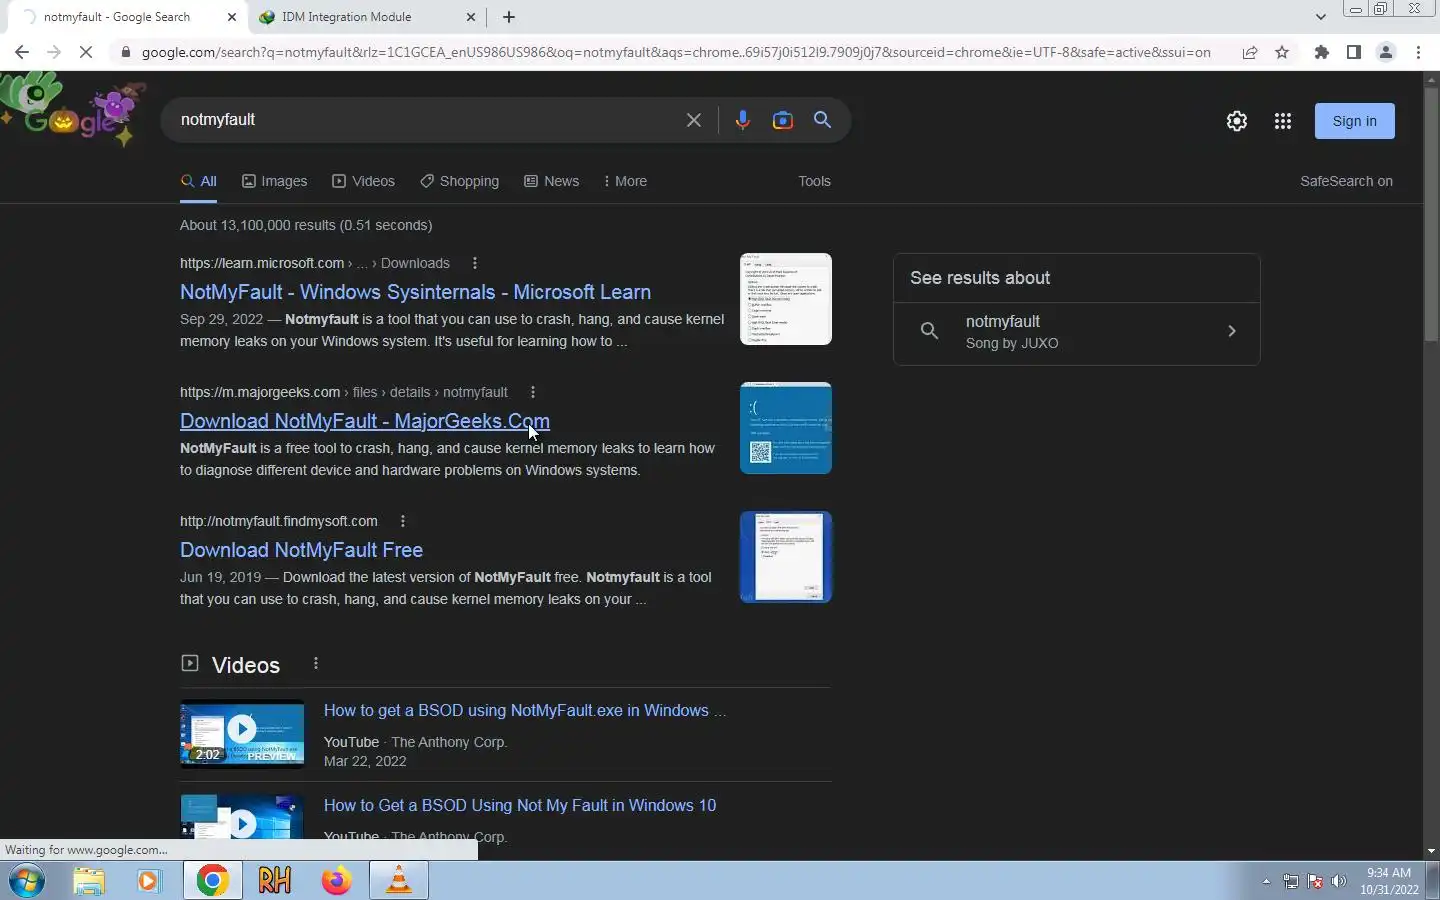Image resolution: width=1440 pixels, height=900 pixels.
Task: Click the page vertical scrollbar thumb
Action: coord(1431,215)
